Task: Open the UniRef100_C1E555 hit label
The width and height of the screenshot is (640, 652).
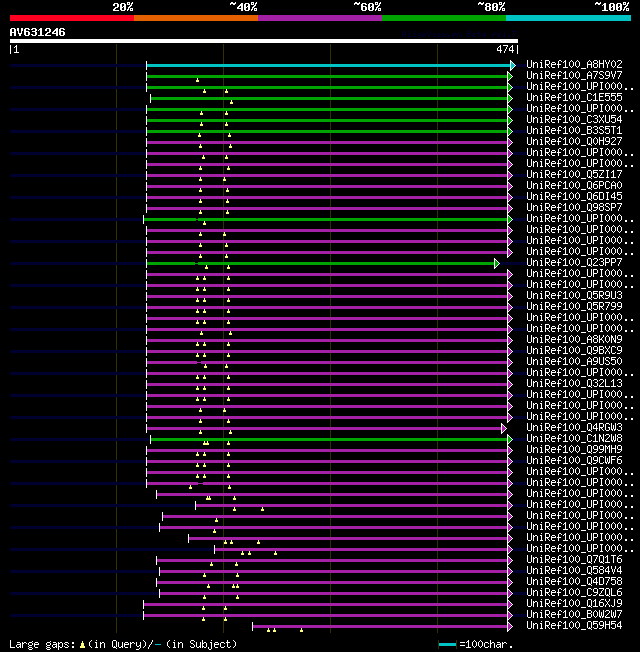Action: pos(574,97)
